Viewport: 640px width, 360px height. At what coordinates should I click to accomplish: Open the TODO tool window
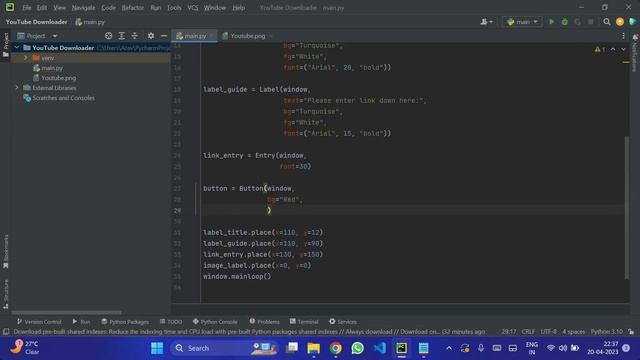171,322
